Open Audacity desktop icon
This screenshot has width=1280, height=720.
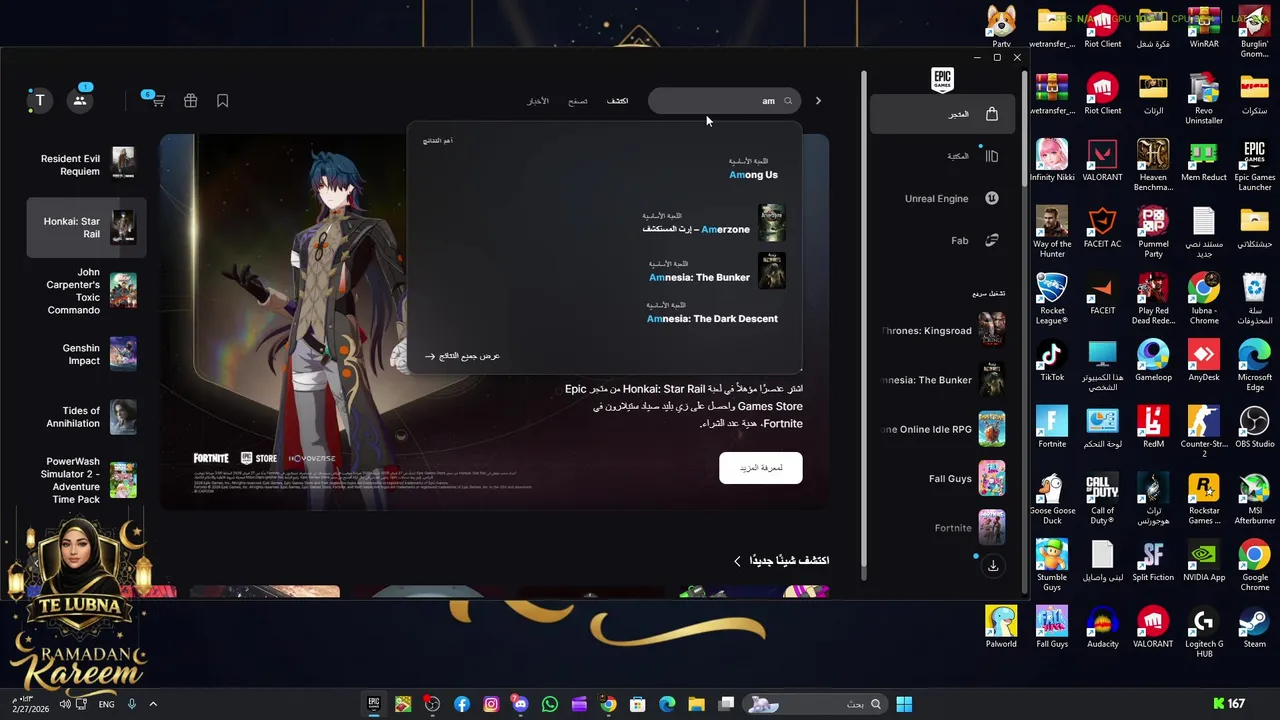point(1103,626)
